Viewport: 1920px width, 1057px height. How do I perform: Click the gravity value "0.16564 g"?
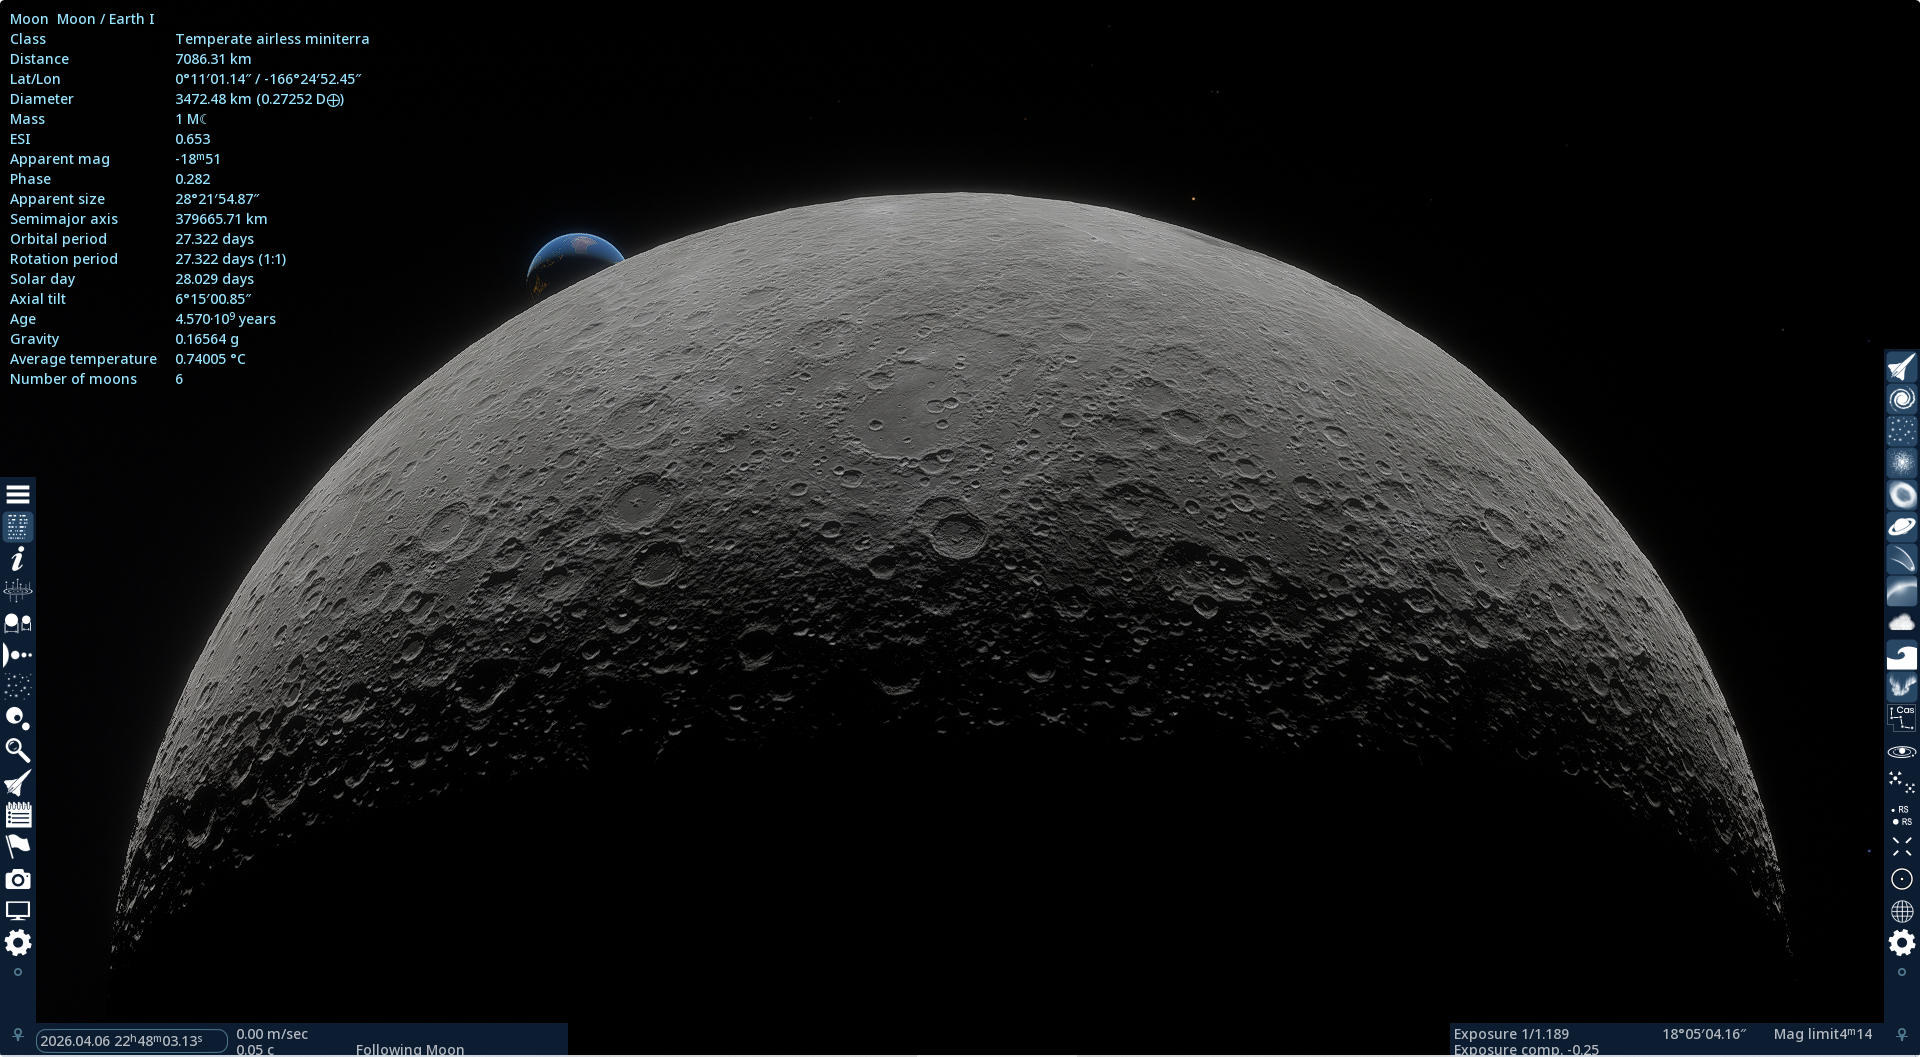click(x=207, y=339)
